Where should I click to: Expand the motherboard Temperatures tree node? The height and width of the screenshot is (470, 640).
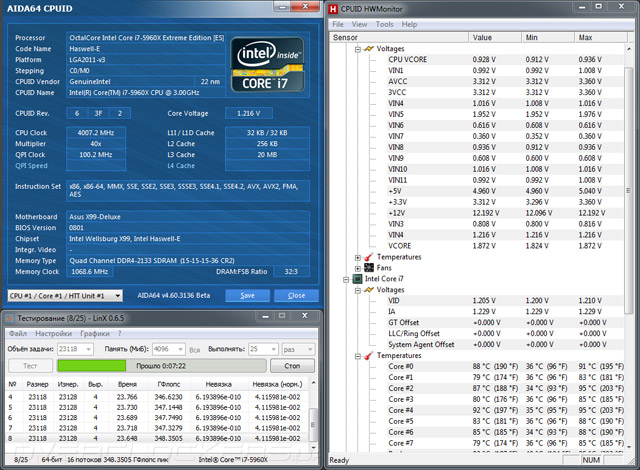click(x=357, y=256)
